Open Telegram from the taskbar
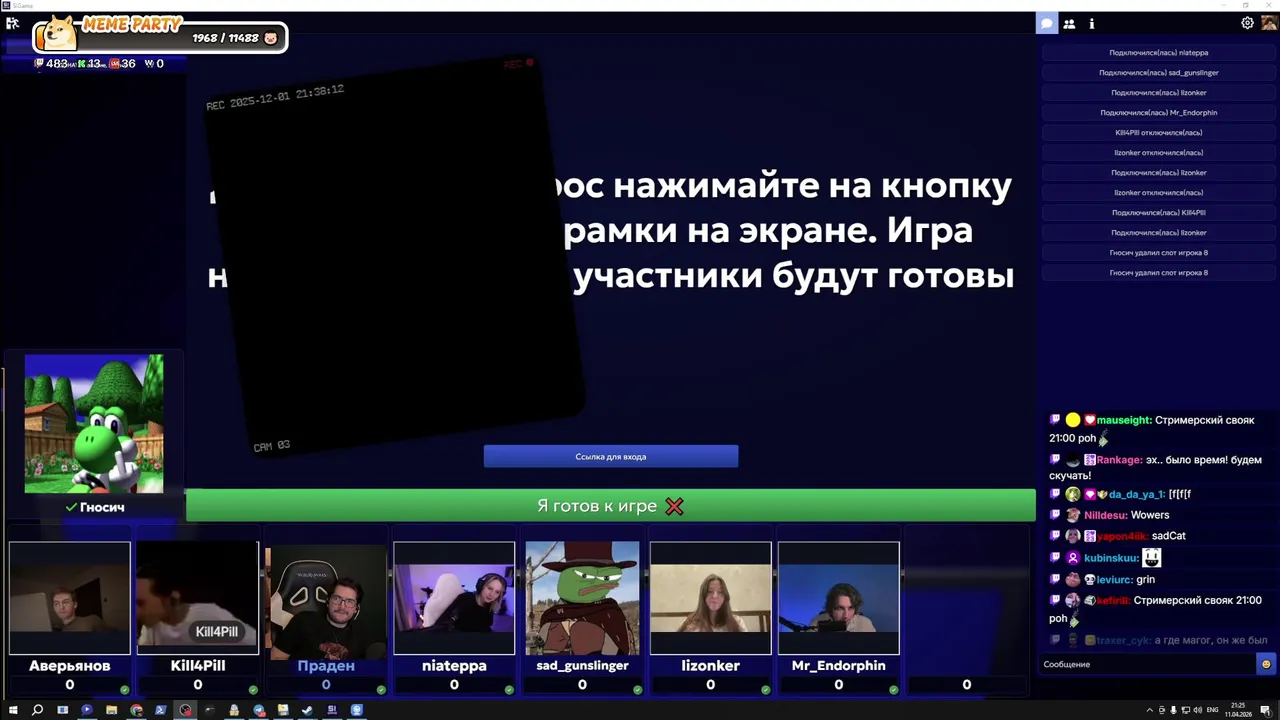1280x720 pixels. point(259,710)
